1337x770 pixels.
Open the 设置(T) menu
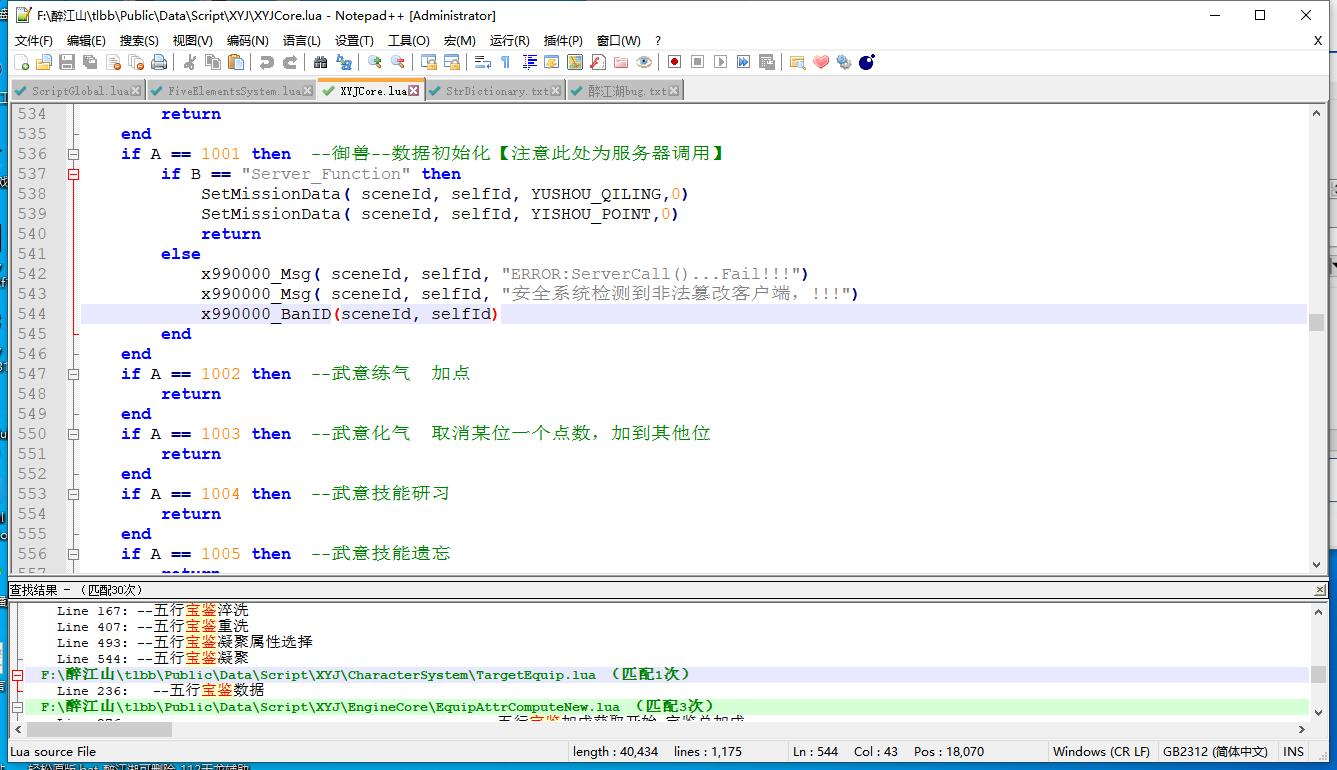[x=354, y=41]
